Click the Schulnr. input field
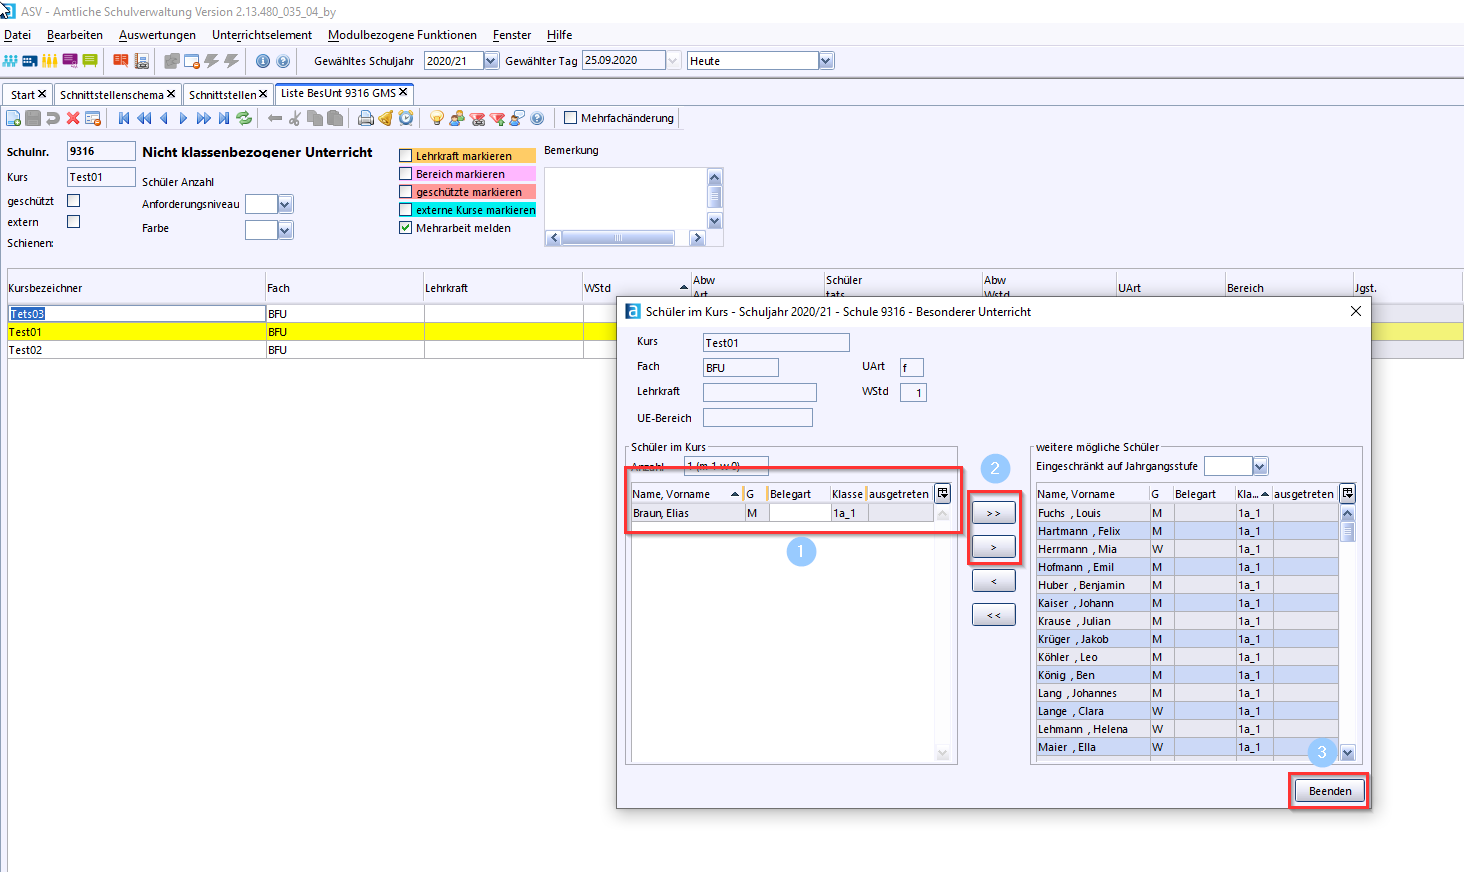Screen dimensions: 1464x872 (x=101, y=151)
